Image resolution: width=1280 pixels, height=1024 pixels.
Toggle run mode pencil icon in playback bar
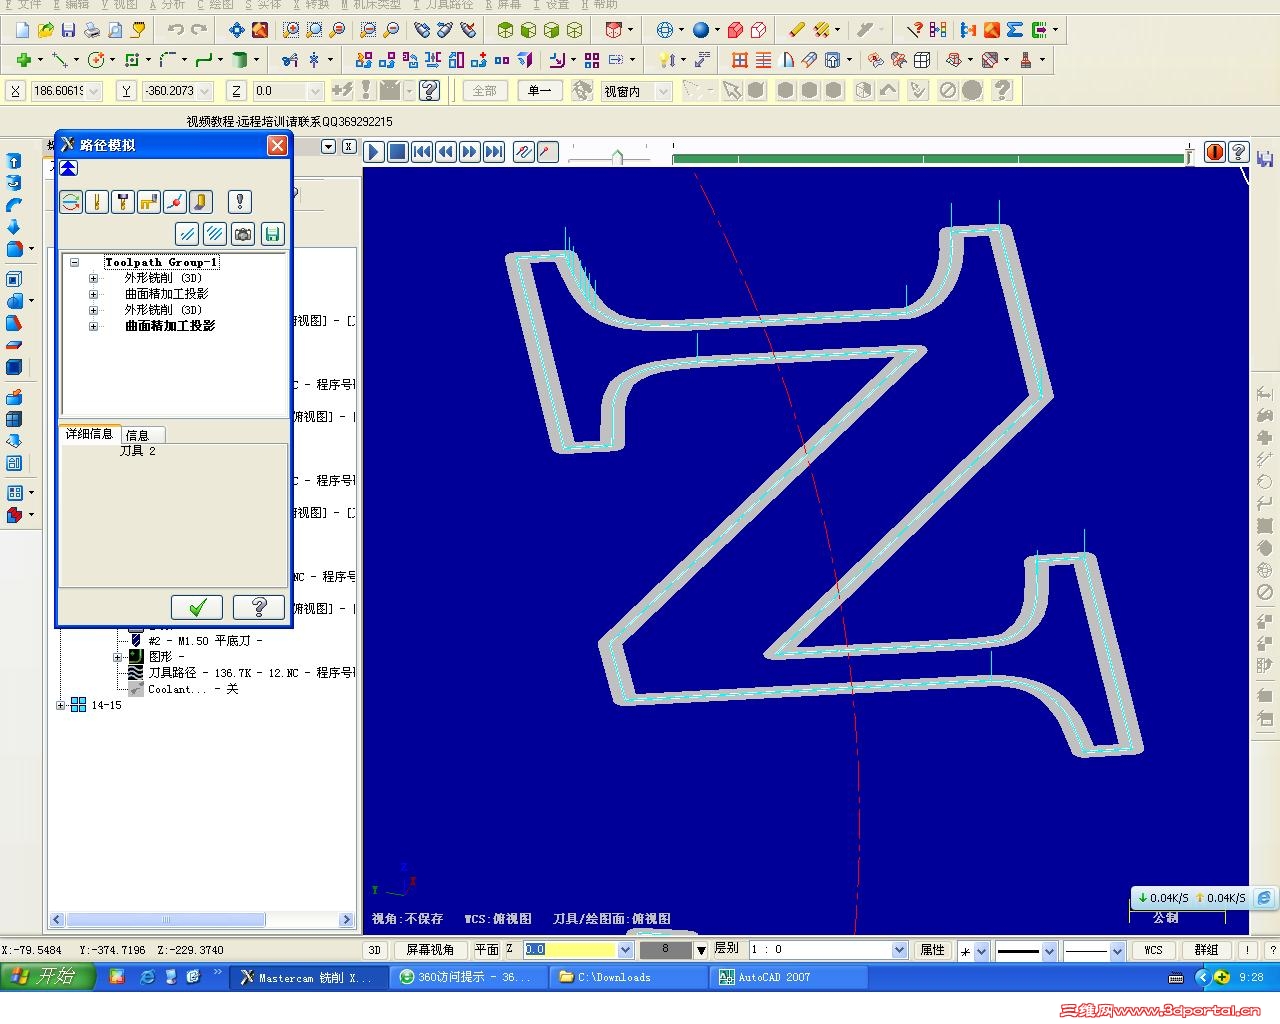[547, 152]
